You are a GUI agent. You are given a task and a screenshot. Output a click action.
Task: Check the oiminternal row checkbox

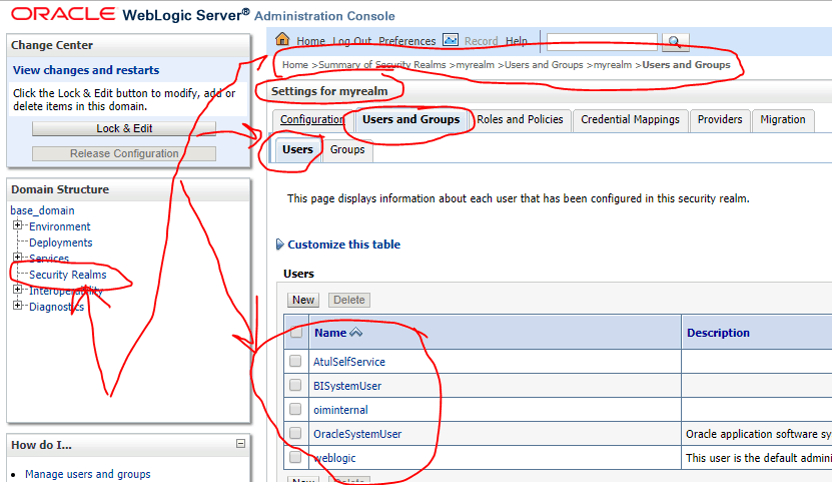pyautogui.click(x=296, y=409)
